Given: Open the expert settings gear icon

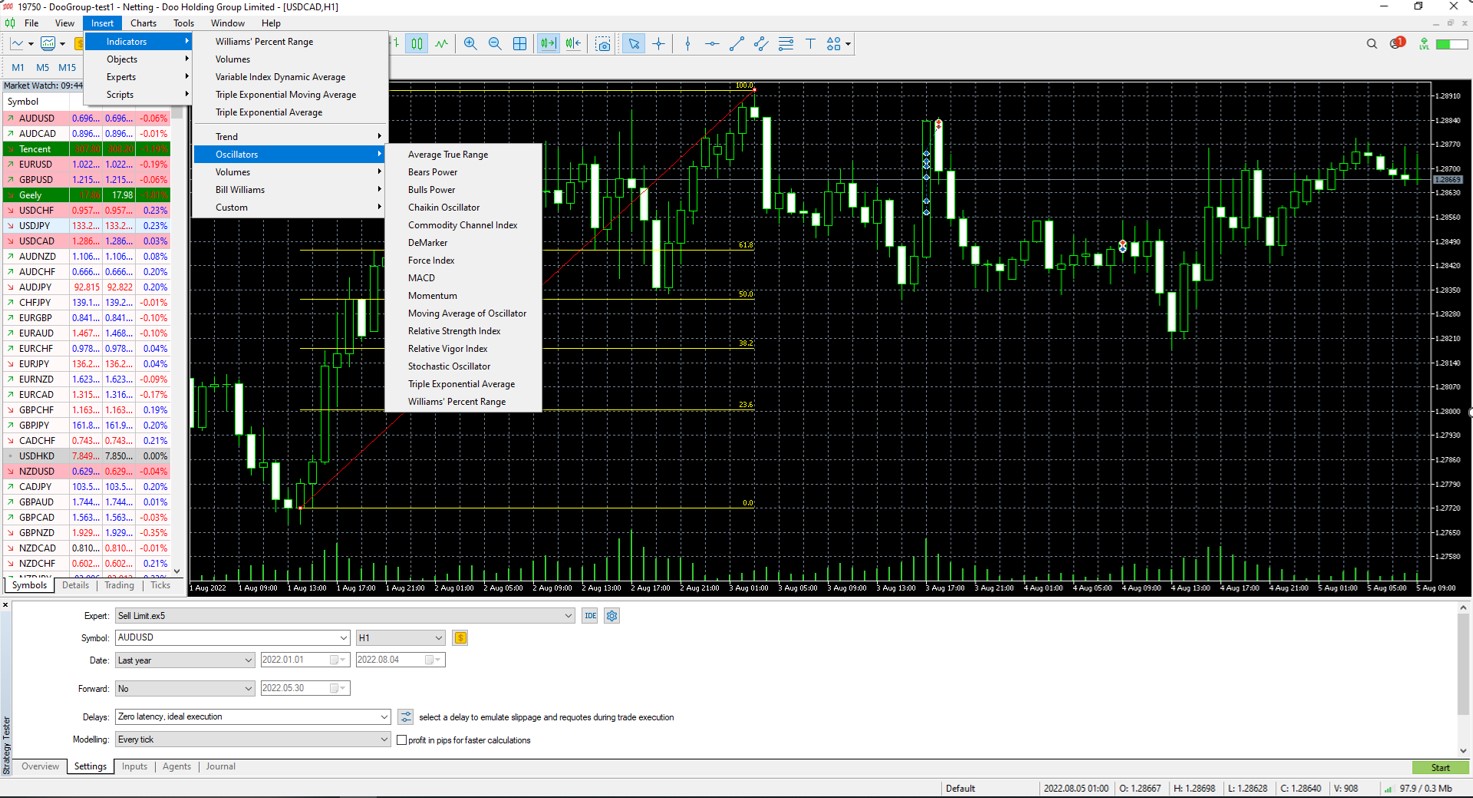Looking at the screenshot, I should click(612, 616).
